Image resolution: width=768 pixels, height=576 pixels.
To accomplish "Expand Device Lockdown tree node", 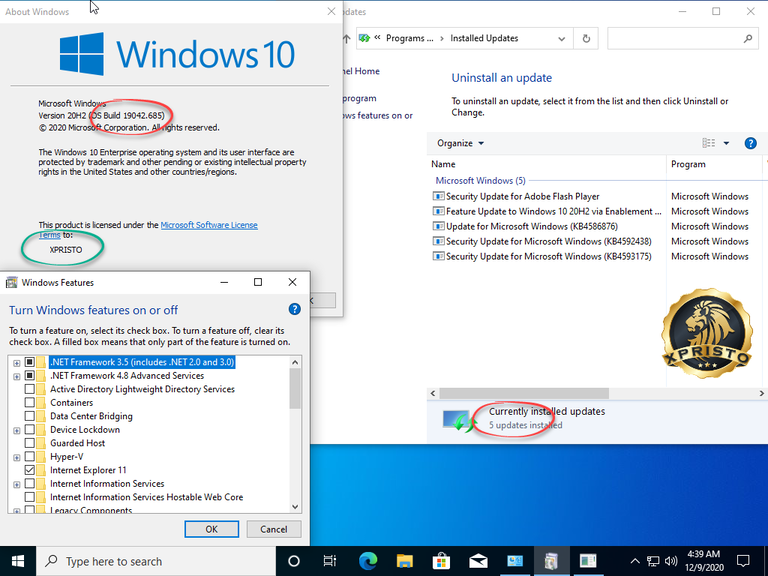I will pos(17,430).
